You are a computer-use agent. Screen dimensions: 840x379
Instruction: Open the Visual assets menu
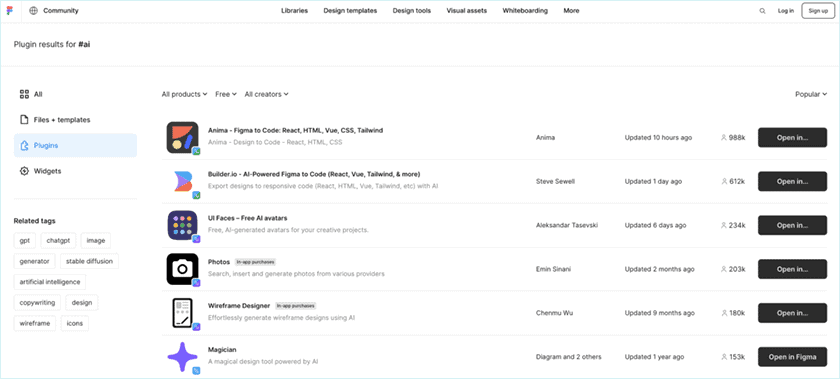pos(467,11)
